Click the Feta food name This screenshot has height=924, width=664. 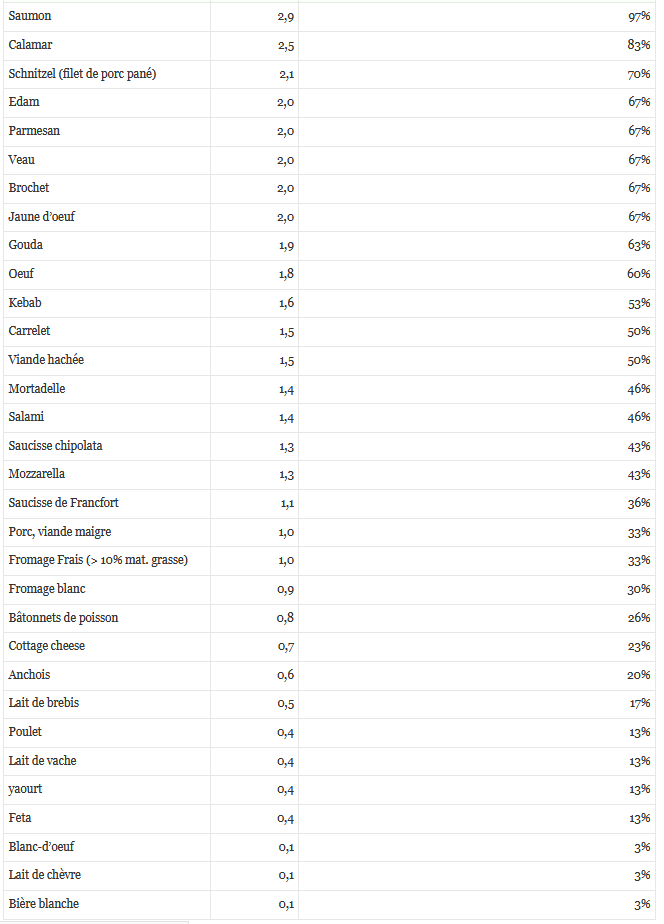20,817
